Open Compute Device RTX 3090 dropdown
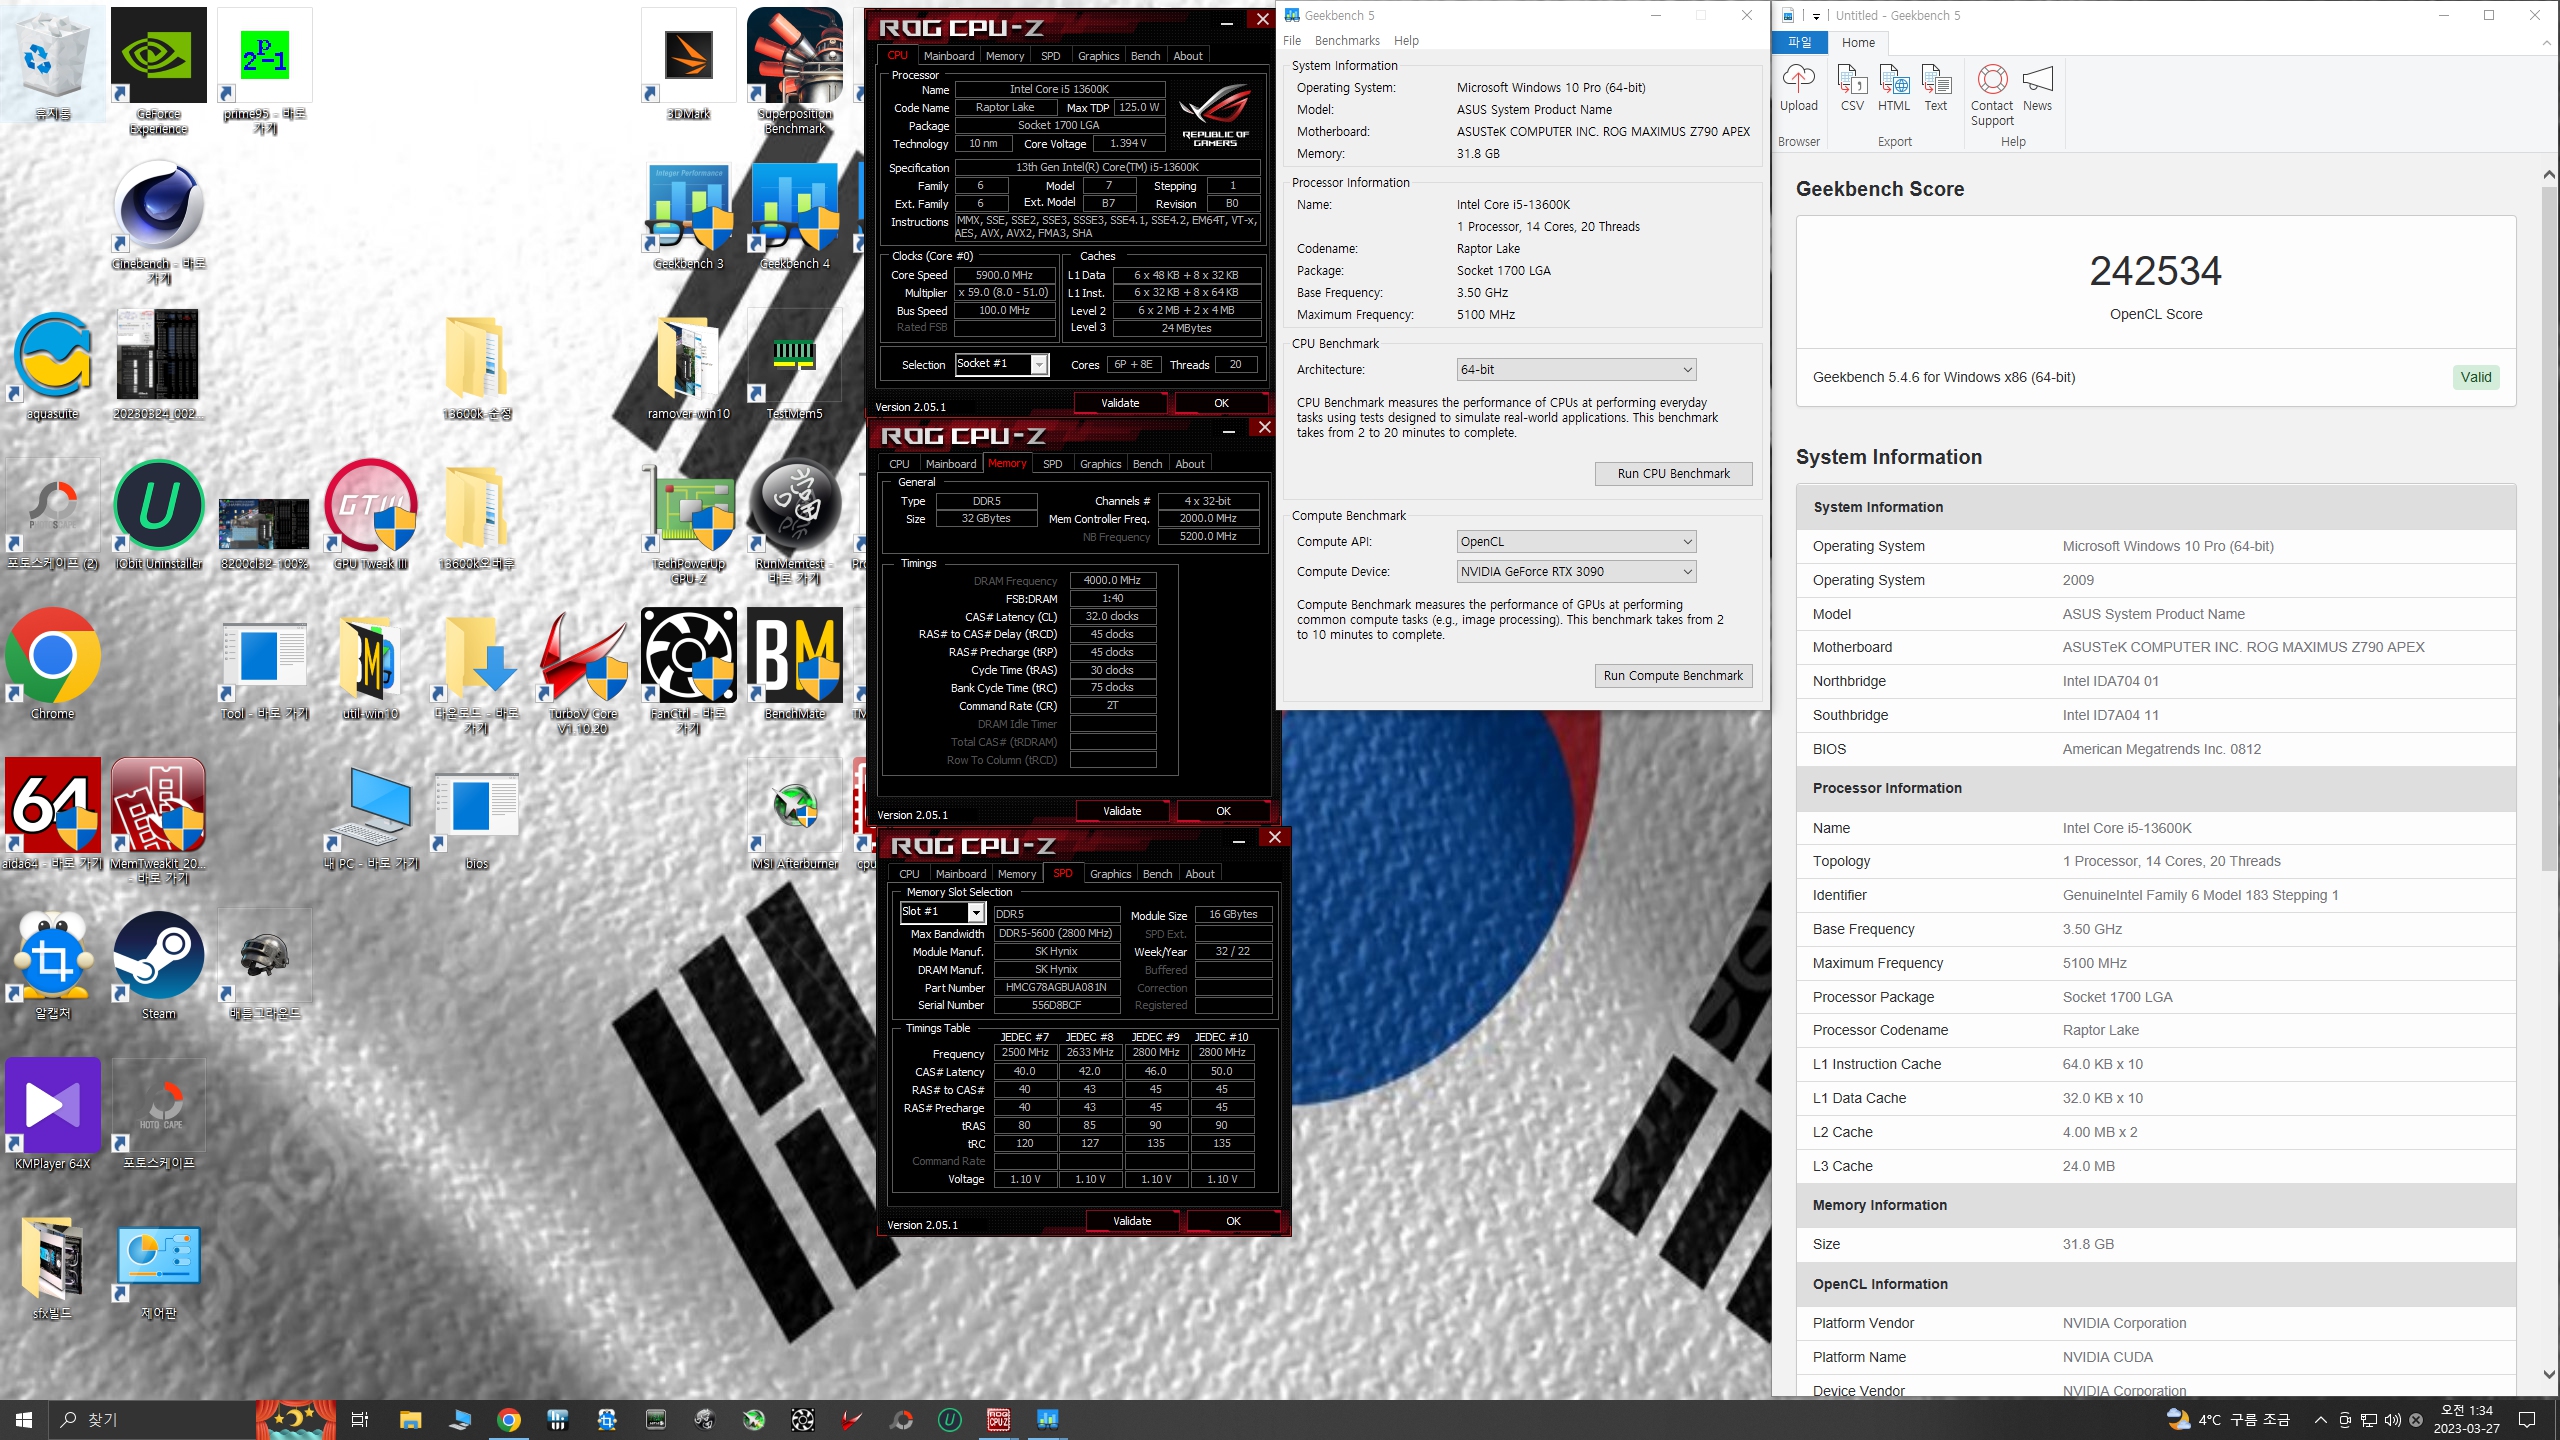The height and width of the screenshot is (1440, 2560). 1576,571
